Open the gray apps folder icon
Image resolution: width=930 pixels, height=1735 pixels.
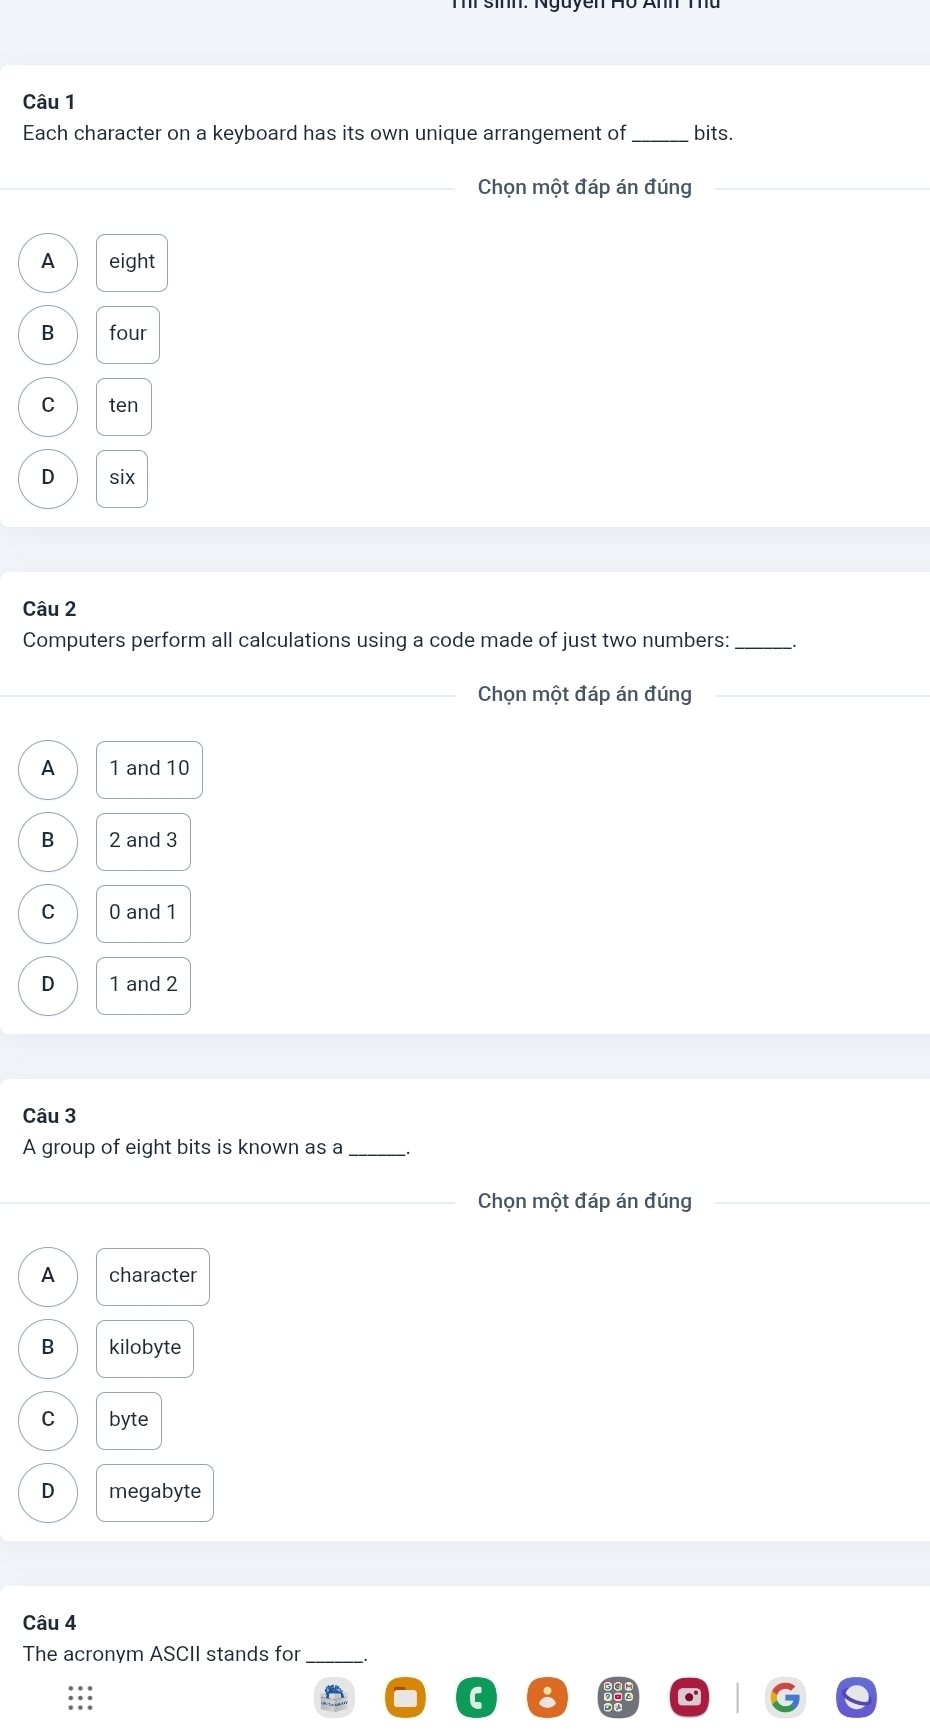click(x=617, y=1697)
